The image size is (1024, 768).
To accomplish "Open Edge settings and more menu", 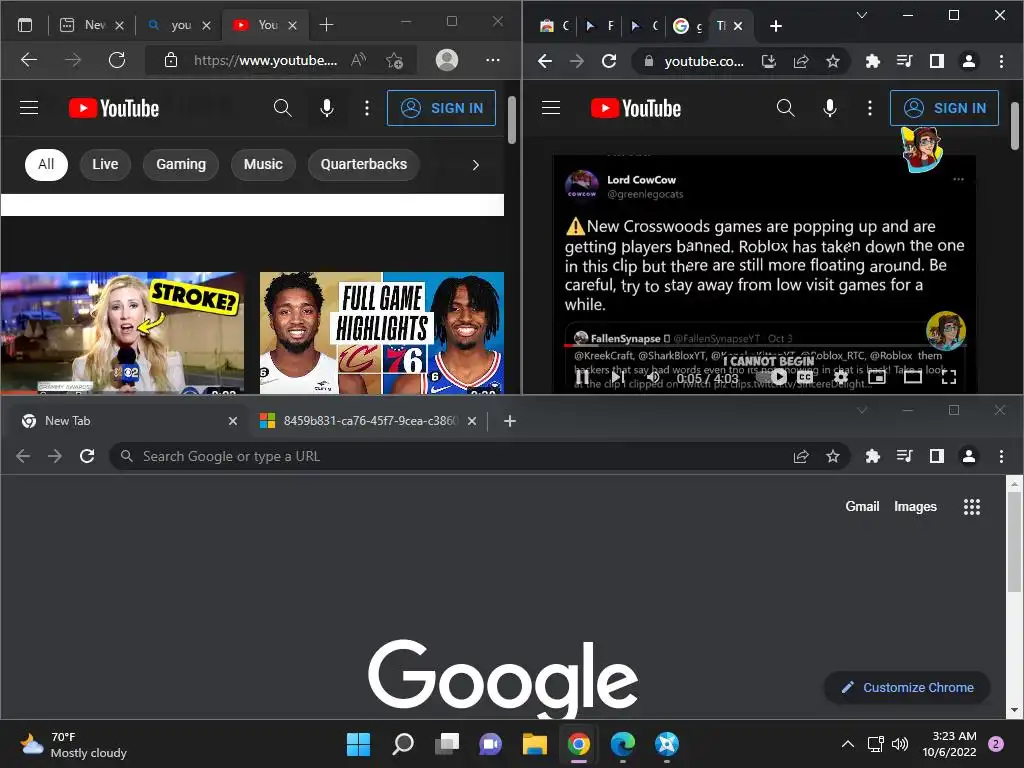I will click(x=493, y=60).
